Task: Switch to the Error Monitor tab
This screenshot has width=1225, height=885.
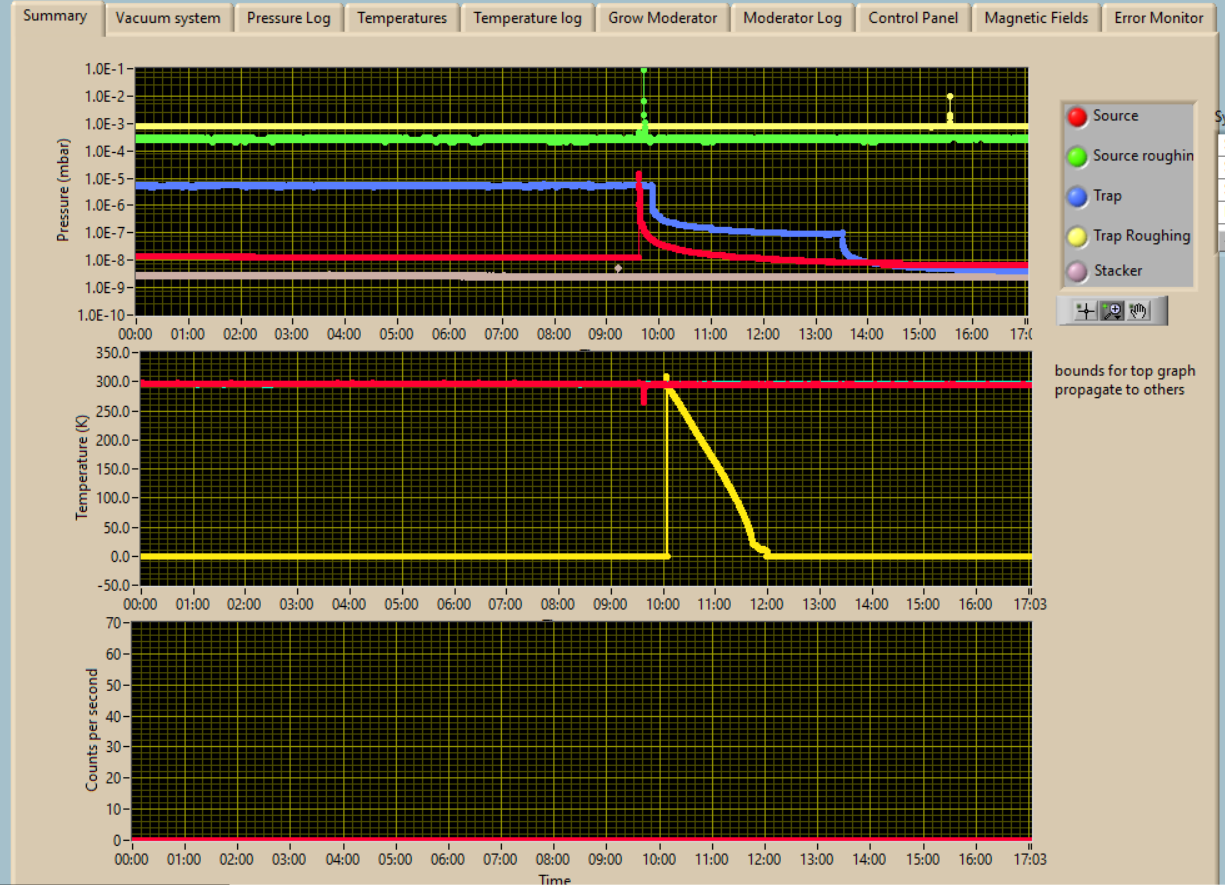Action: [1159, 18]
